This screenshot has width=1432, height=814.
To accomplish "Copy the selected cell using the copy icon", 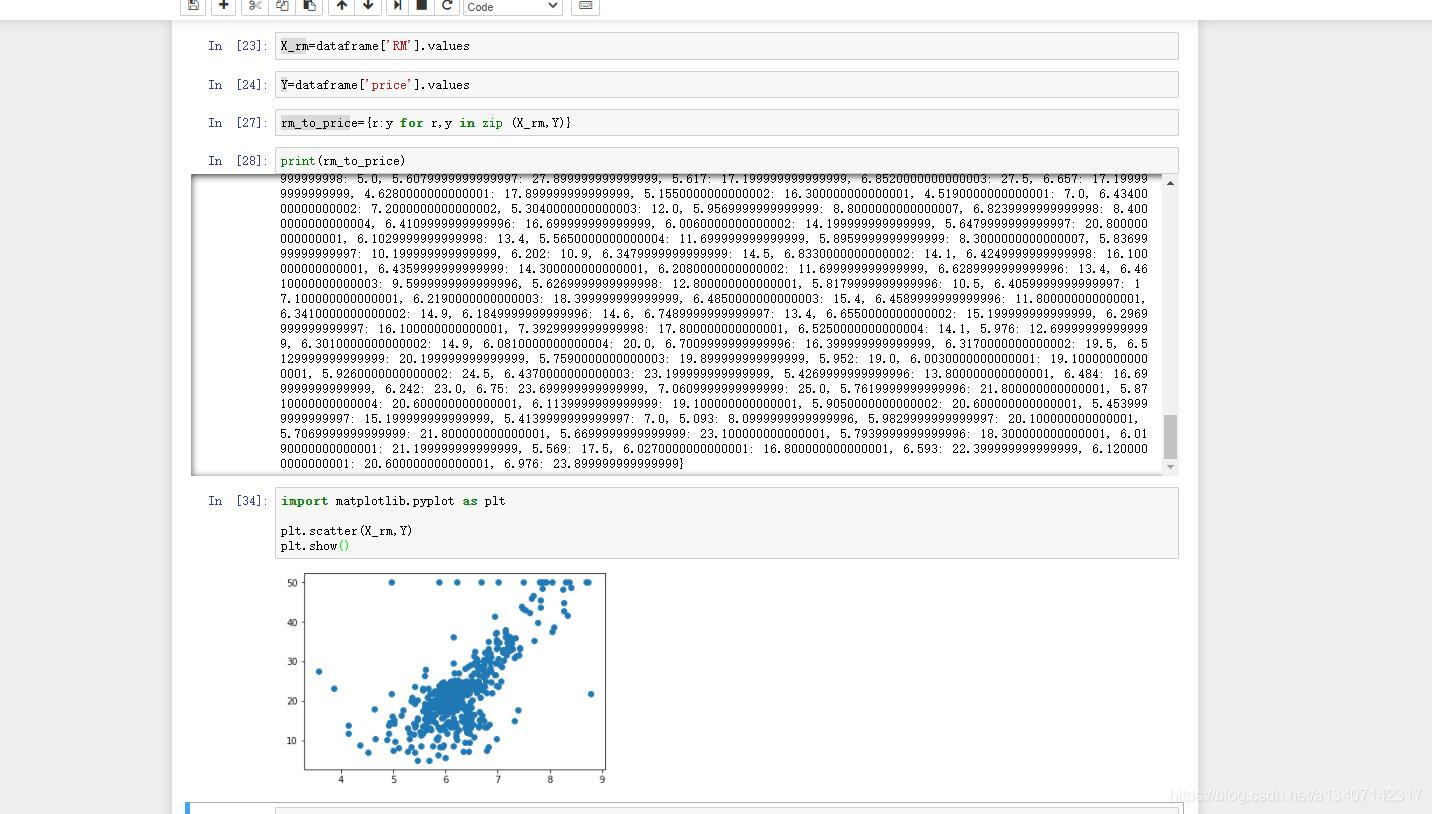I will coord(282,6).
